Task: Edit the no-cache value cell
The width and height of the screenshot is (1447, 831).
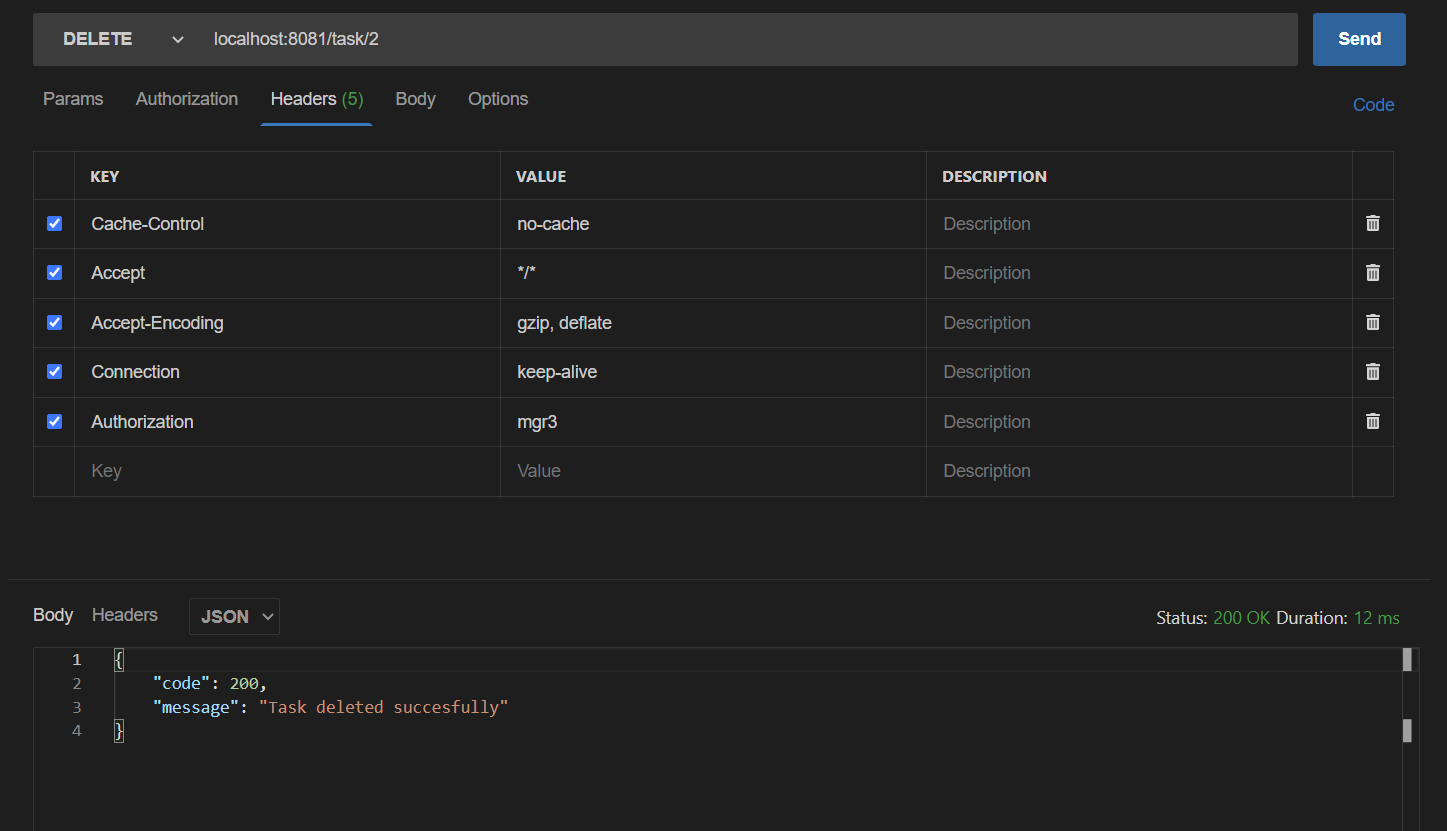Action: 714,224
